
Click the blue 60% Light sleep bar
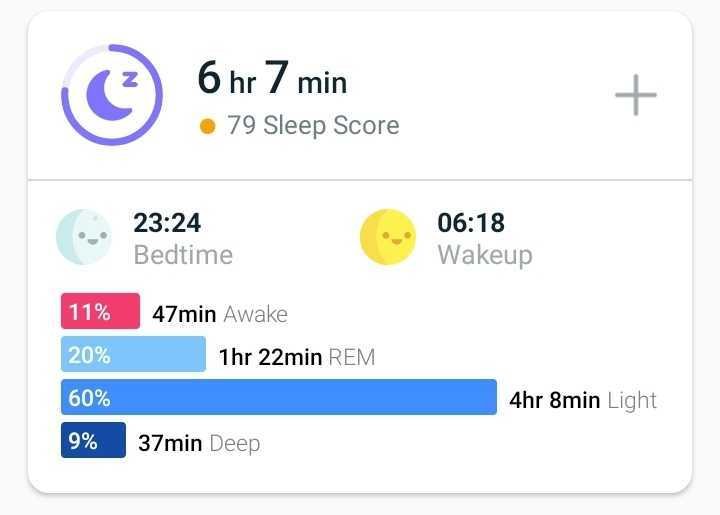tap(279, 397)
